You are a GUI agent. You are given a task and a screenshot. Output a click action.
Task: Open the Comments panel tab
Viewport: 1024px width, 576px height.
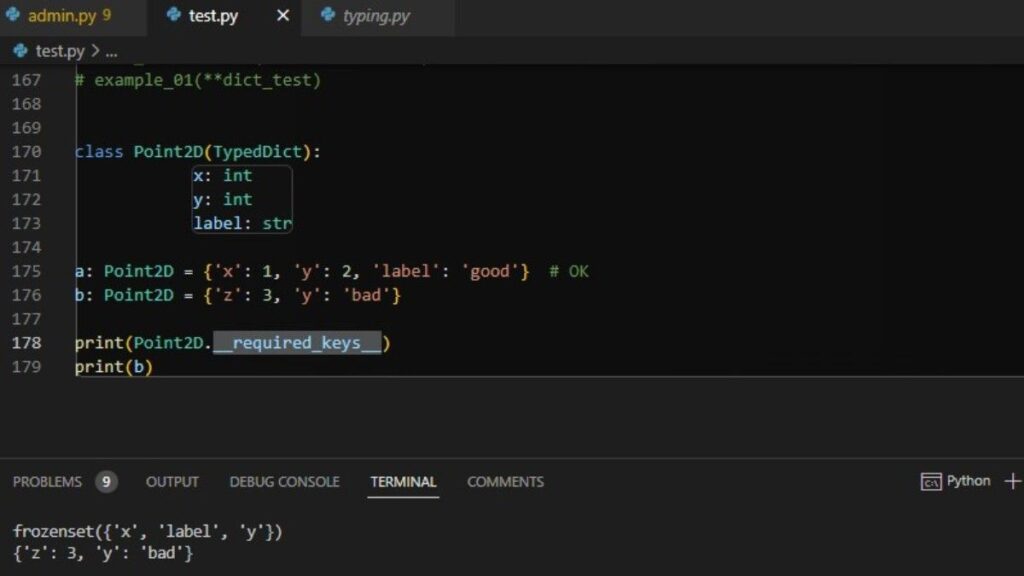coord(505,482)
